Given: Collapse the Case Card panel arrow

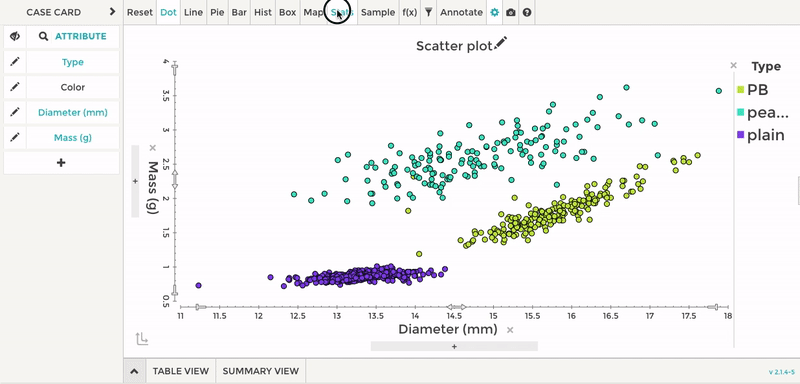Looking at the screenshot, I should click(x=113, y=12).
